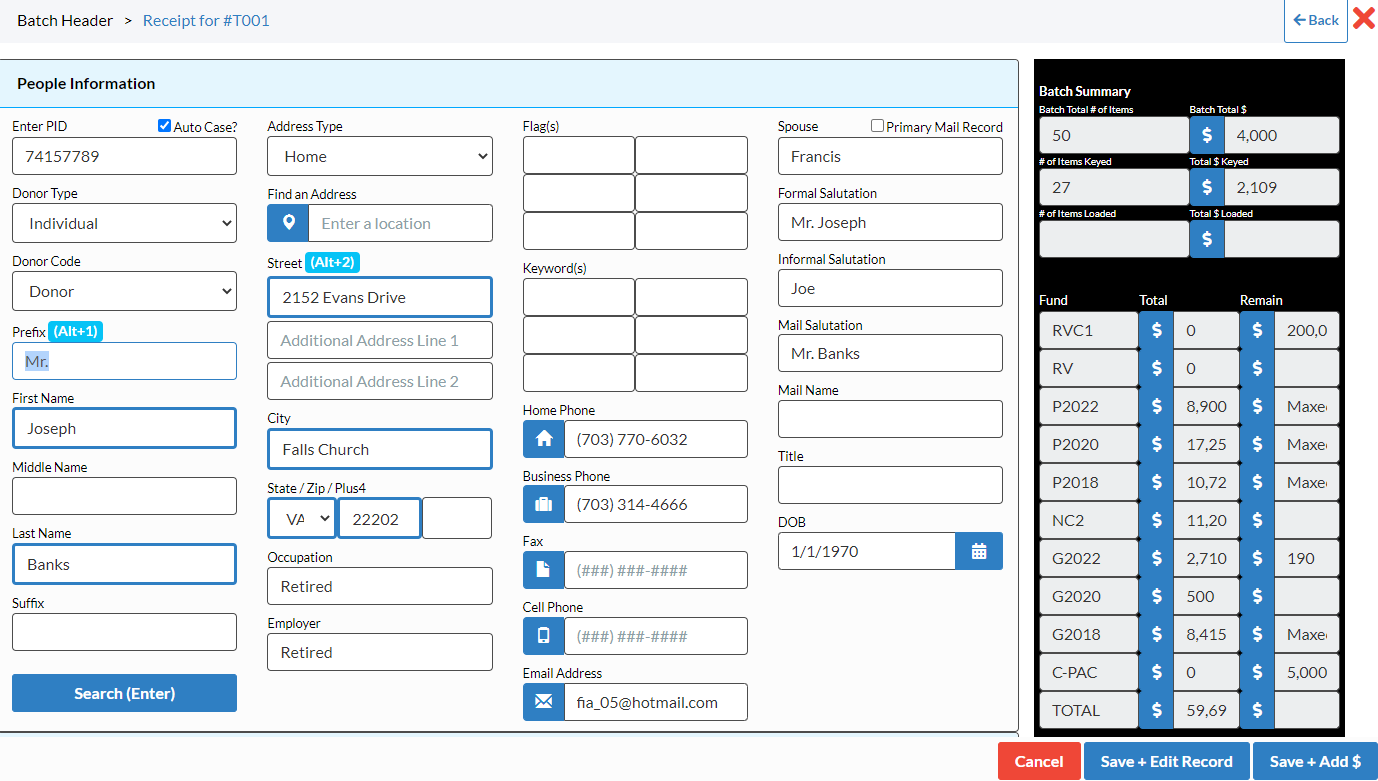Screen dimensions: 1378x781
Task: Click the fax document icon
Action: coord(543,570)
